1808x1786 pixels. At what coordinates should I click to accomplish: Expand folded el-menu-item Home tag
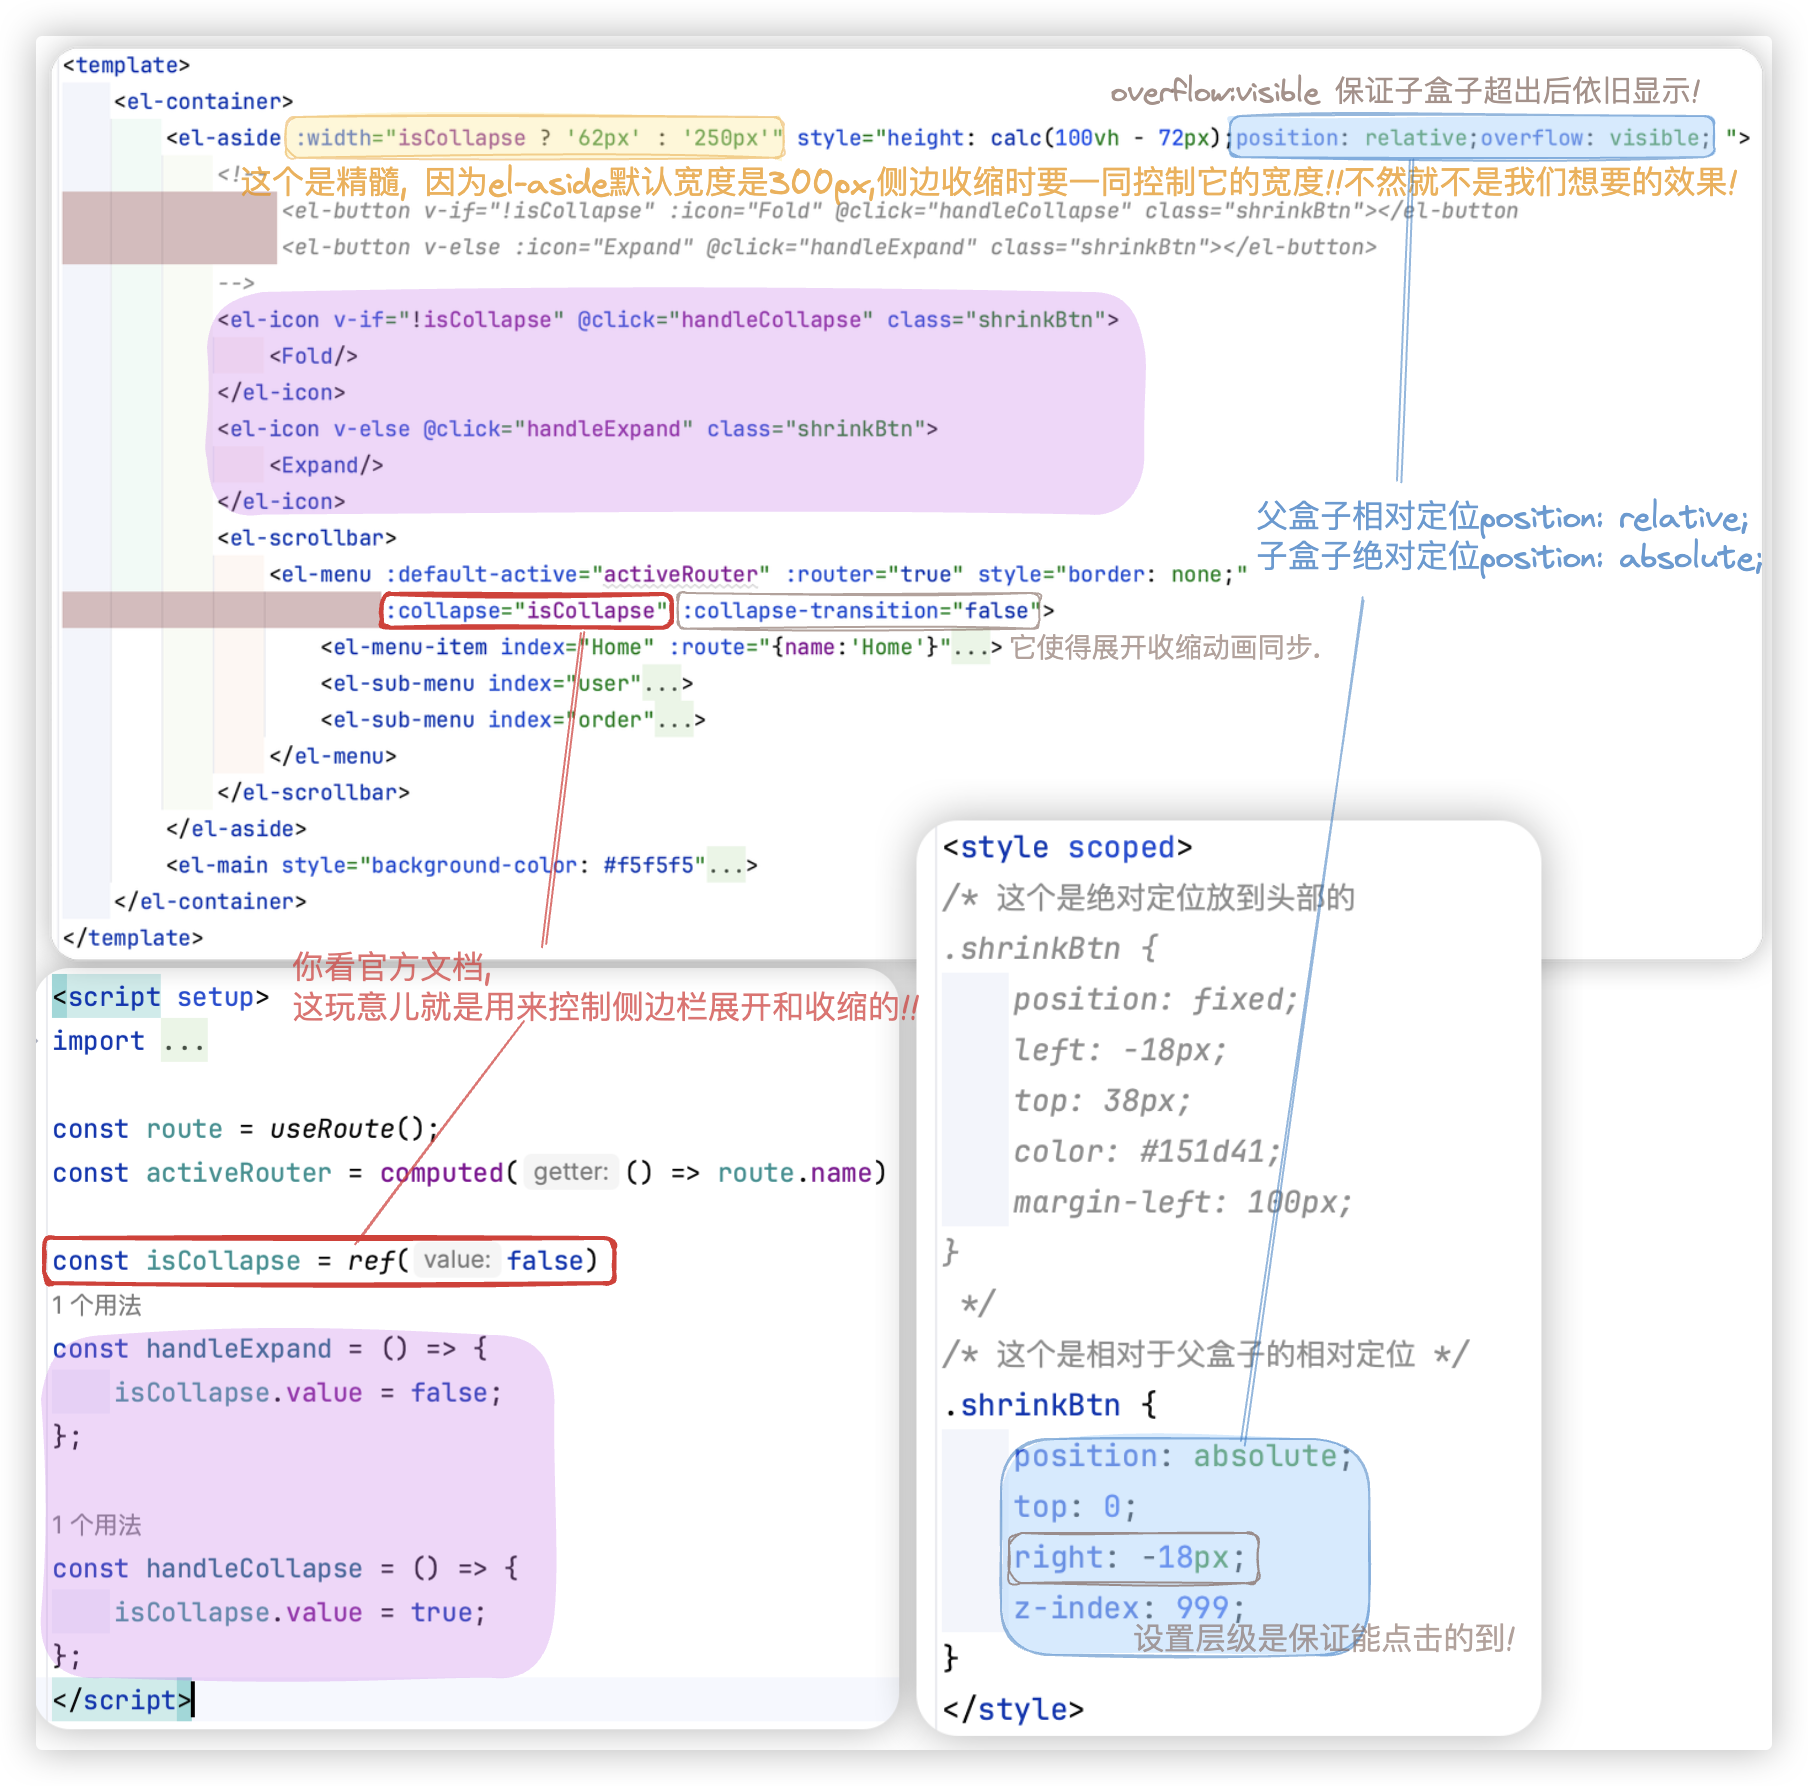(970, 648)
